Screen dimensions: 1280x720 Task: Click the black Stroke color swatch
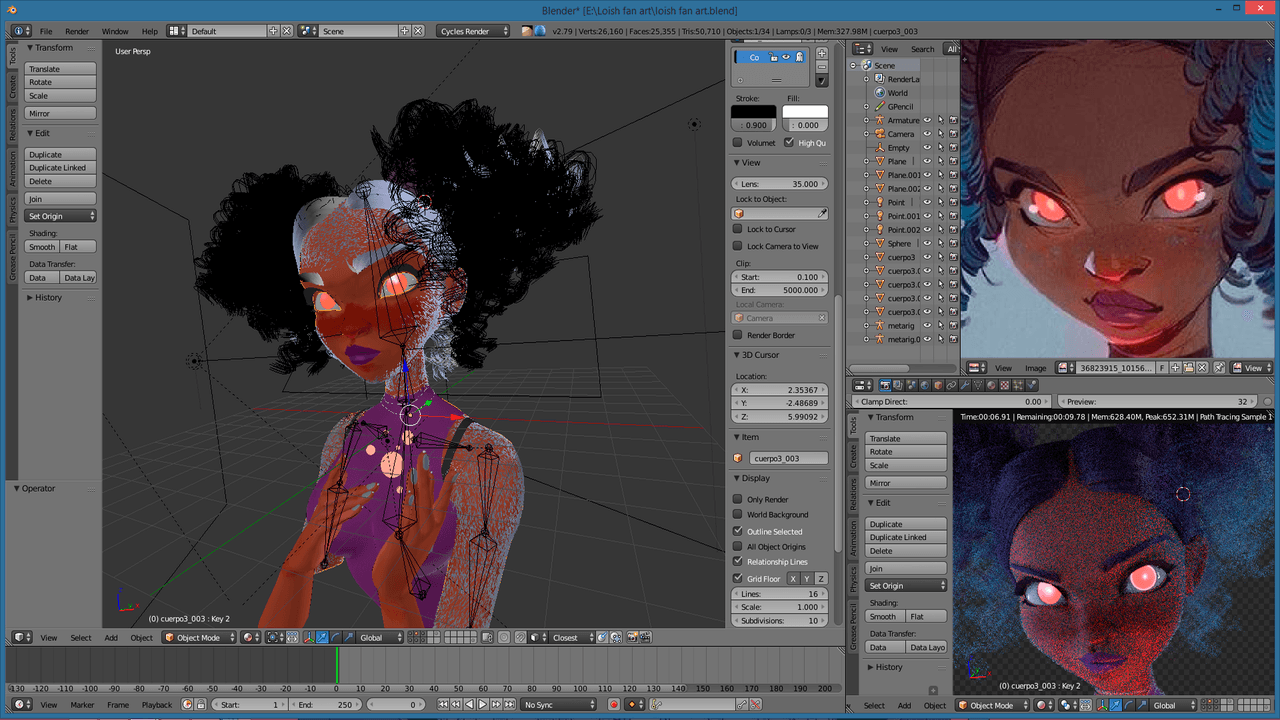(x=753, y=111)
